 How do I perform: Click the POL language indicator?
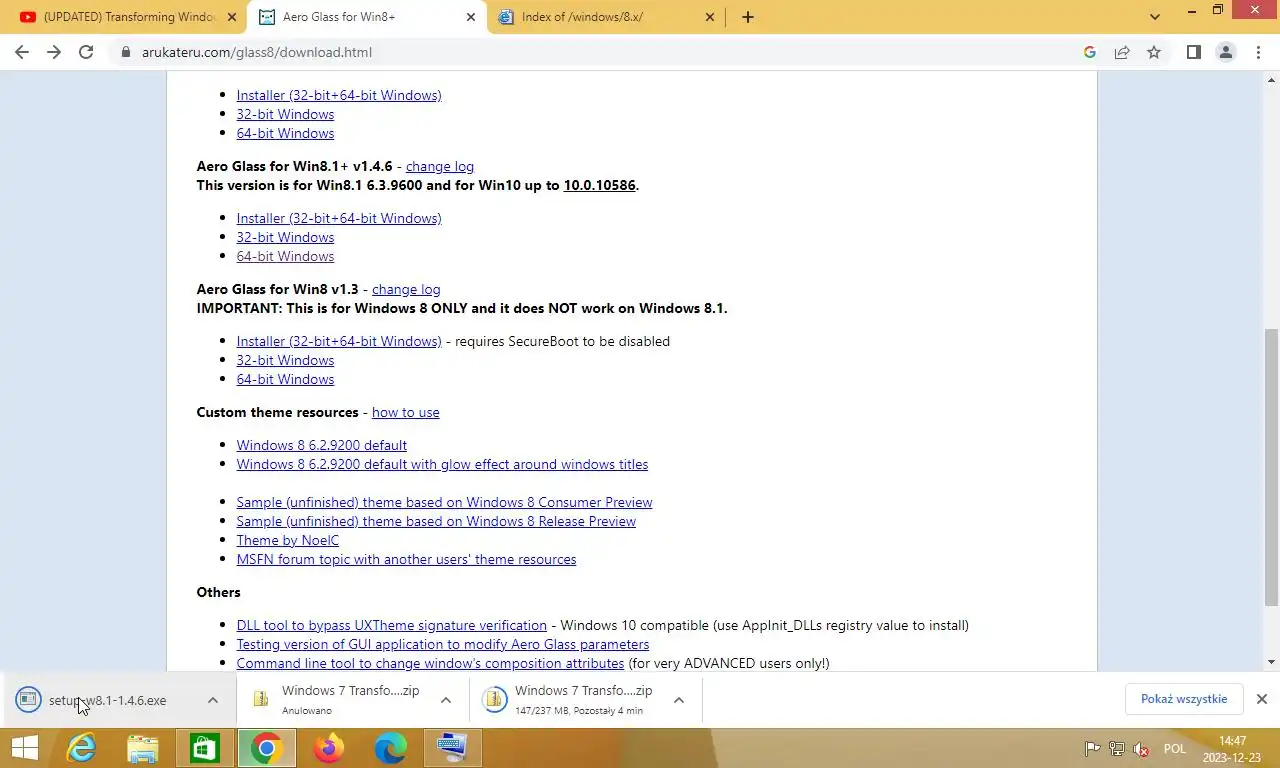[1175, 749]
